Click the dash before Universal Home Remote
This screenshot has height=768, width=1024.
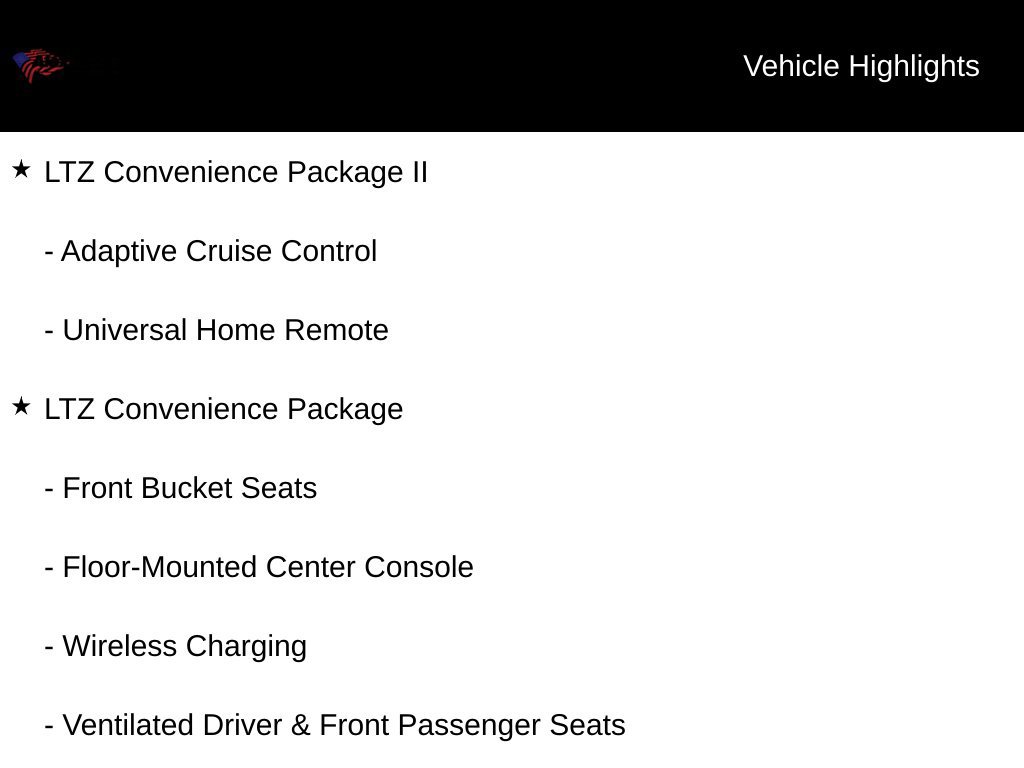49,332
